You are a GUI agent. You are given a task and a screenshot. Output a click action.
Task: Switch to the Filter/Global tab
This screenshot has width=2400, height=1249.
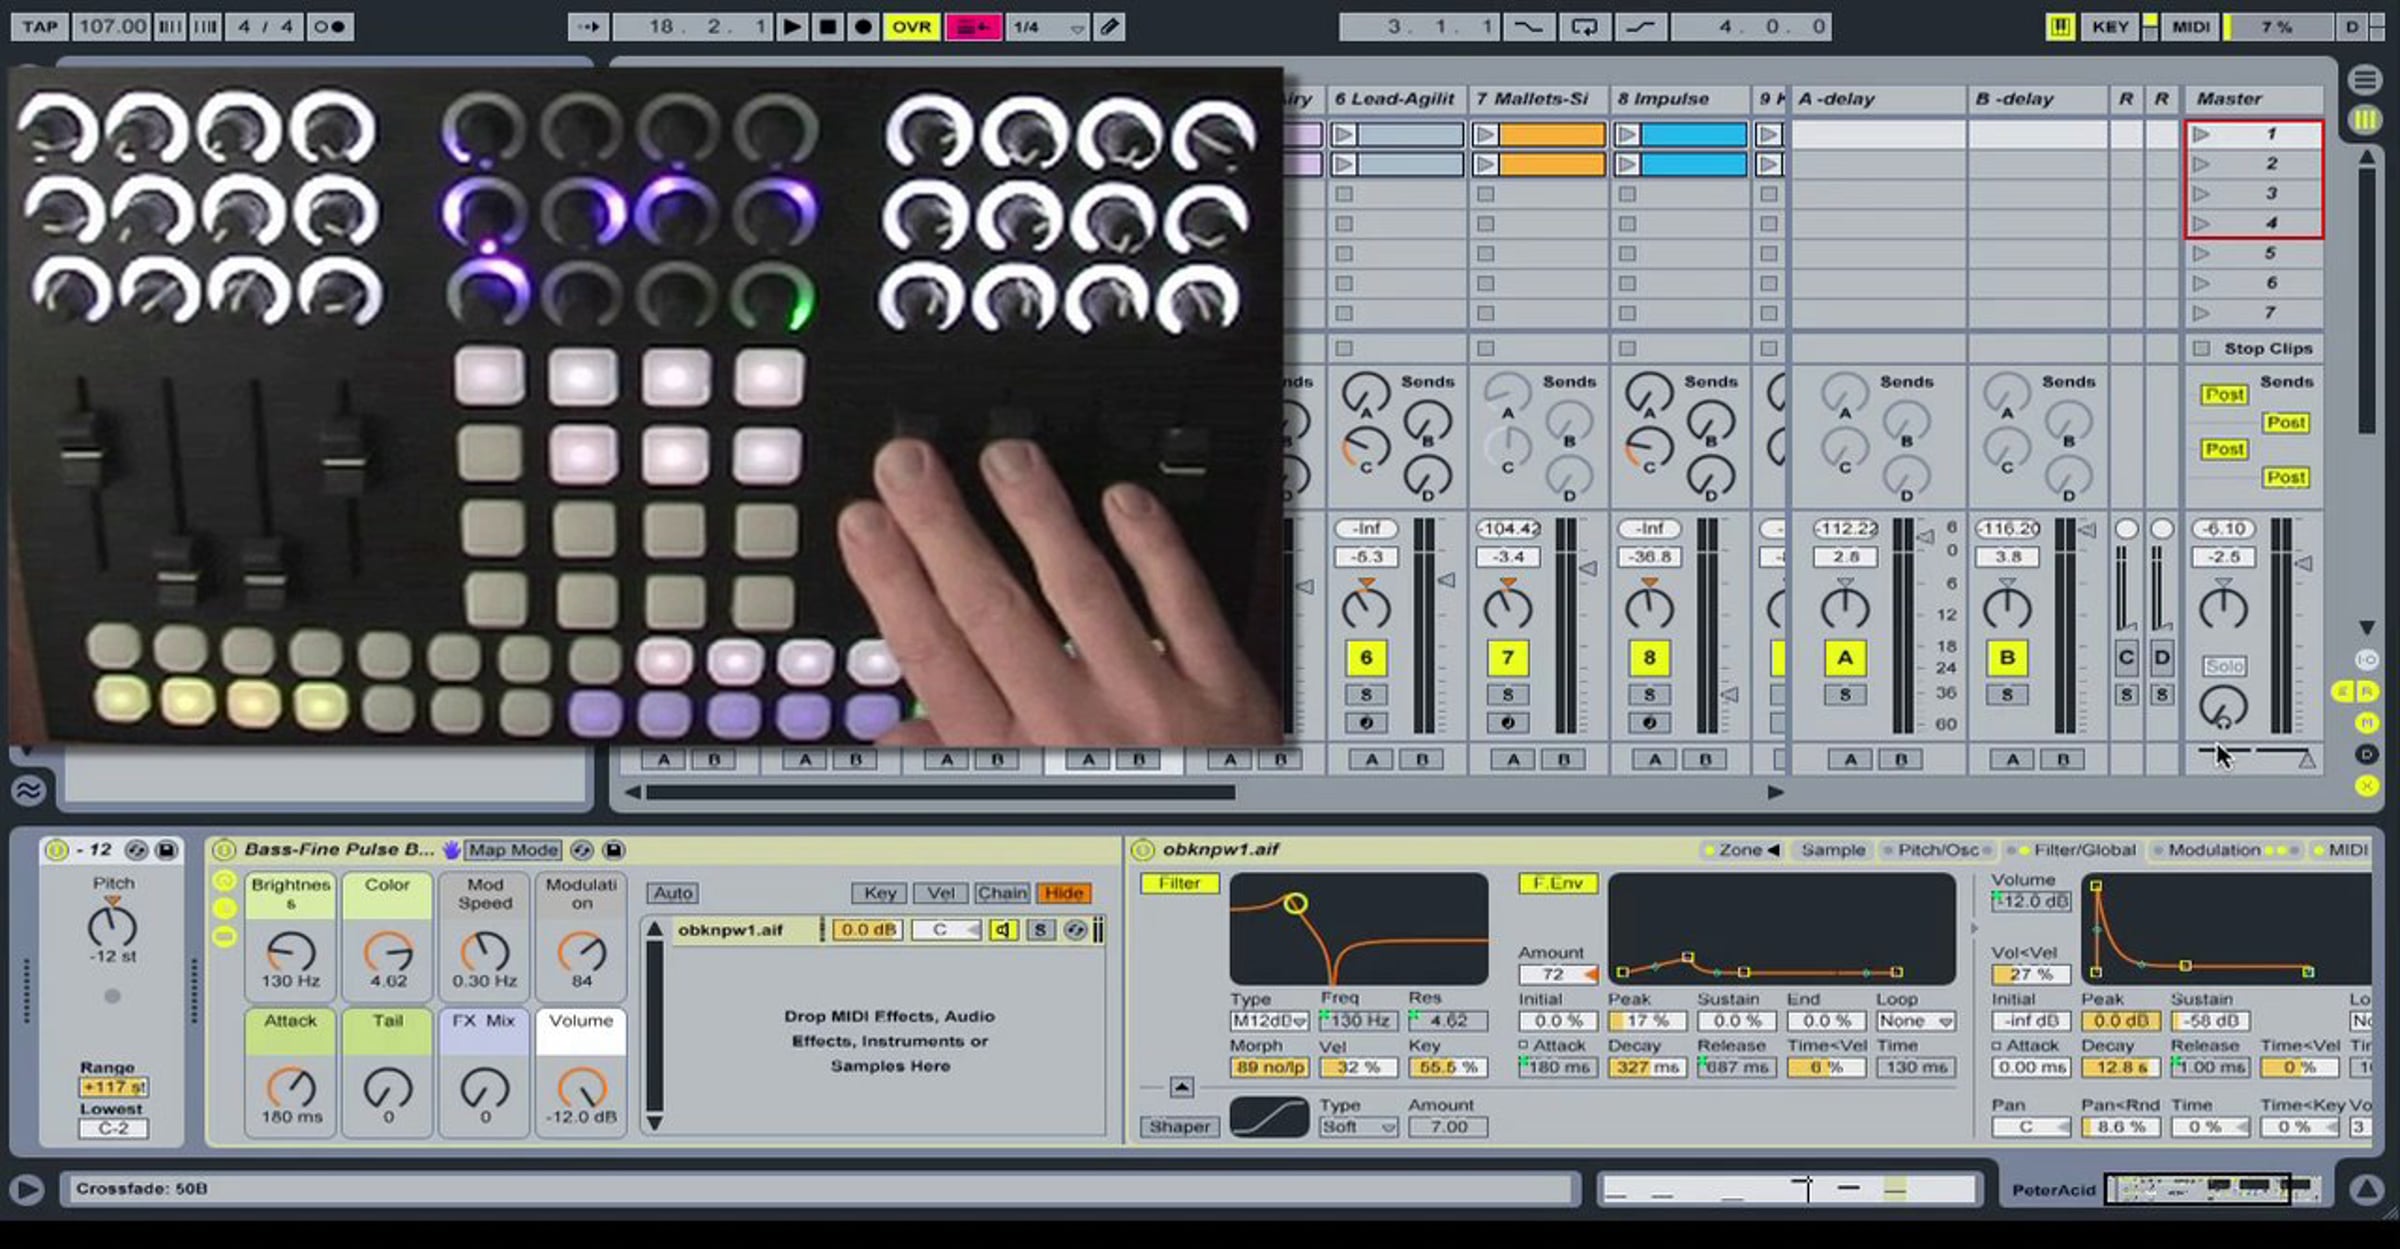coord(2083,850)
